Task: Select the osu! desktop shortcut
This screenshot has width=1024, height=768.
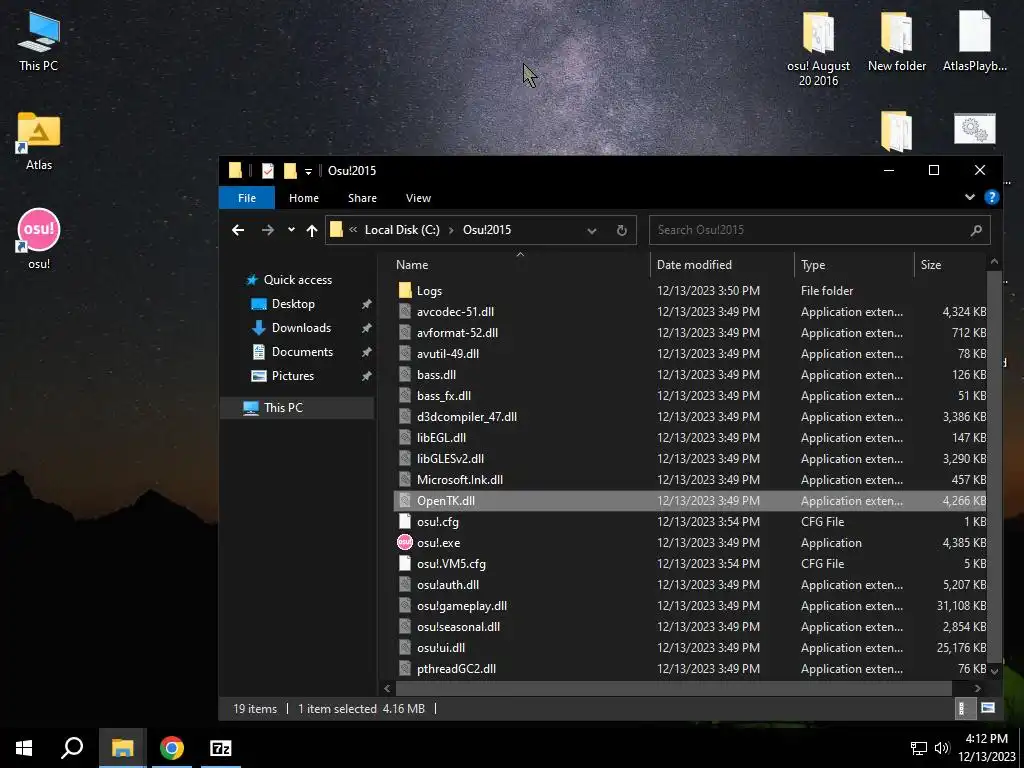Action: 39,239
